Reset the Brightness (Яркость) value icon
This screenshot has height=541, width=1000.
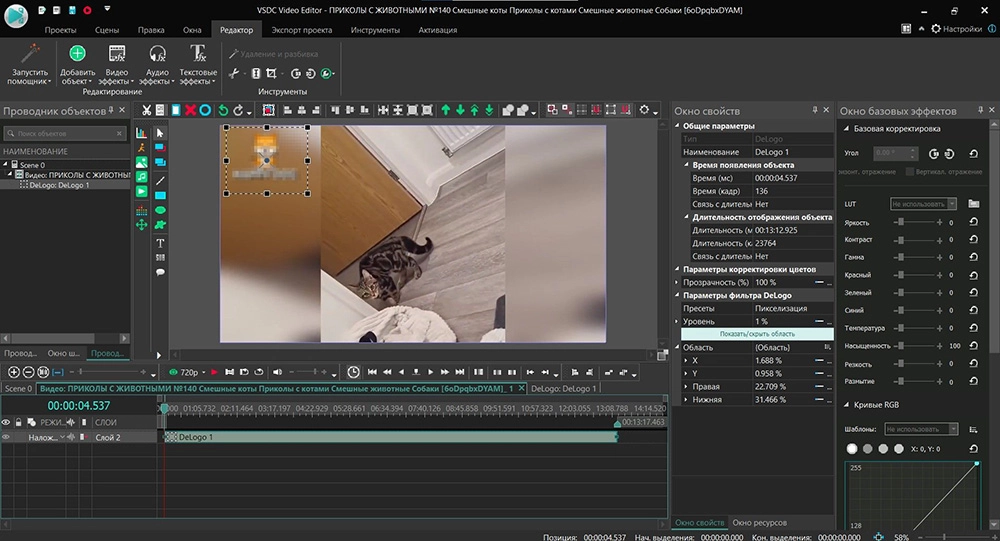pyautogui.click(x=973, y=222)
